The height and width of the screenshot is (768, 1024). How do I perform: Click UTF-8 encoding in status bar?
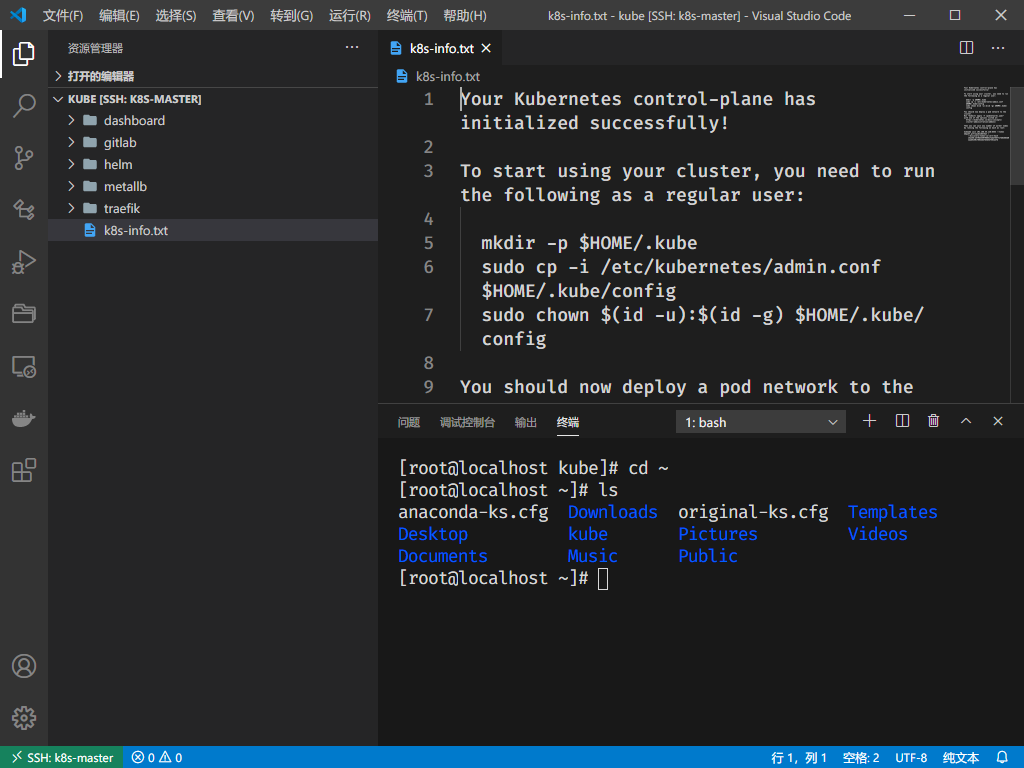point(911,758)
